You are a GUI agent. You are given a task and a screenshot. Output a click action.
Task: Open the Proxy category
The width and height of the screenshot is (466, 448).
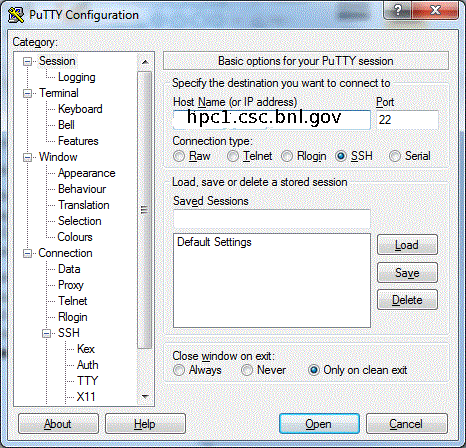pyautogui.click(x=70, y=285)
